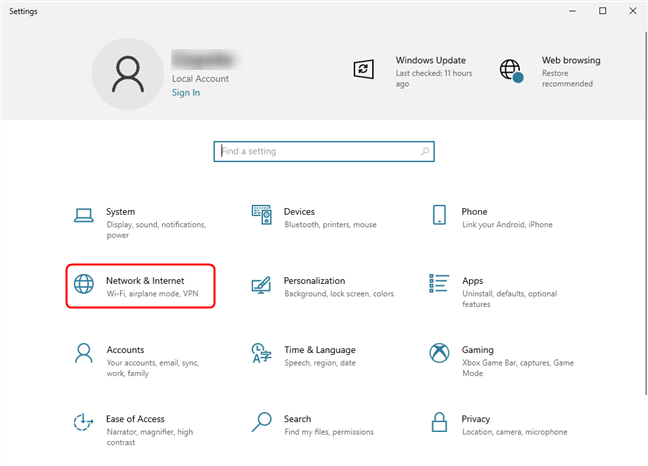
Task: Open Web browsing Restore recommended text
Action: (567, 78)
